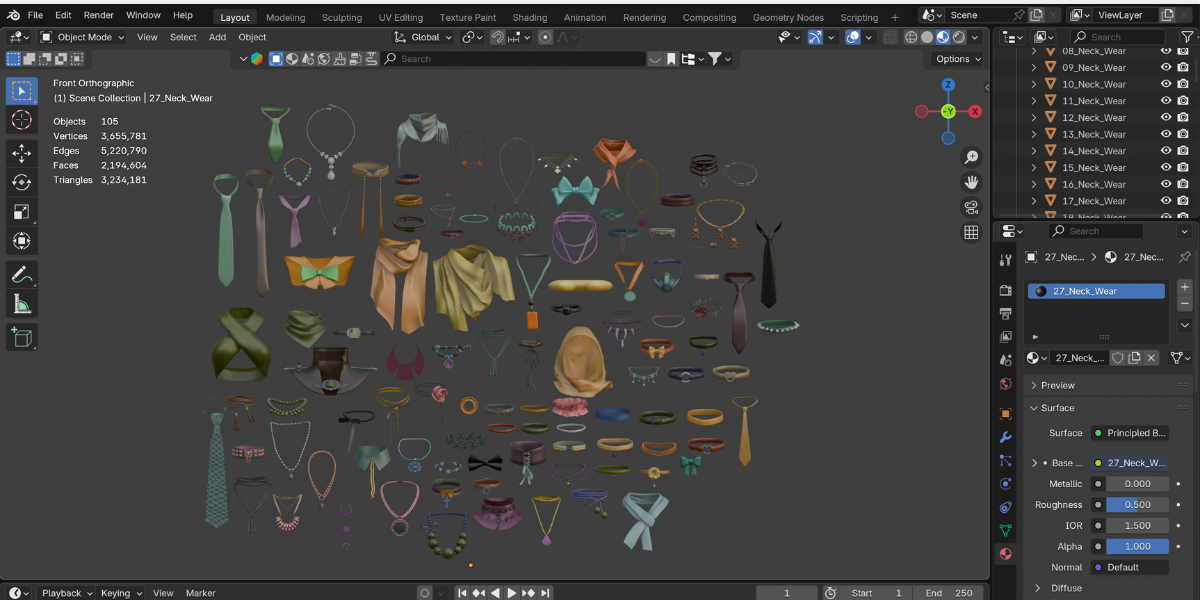This screenshot has height=600, width=1200.
Task: Select the Cursor tool in toolbar
Action: tap(21, 121)
